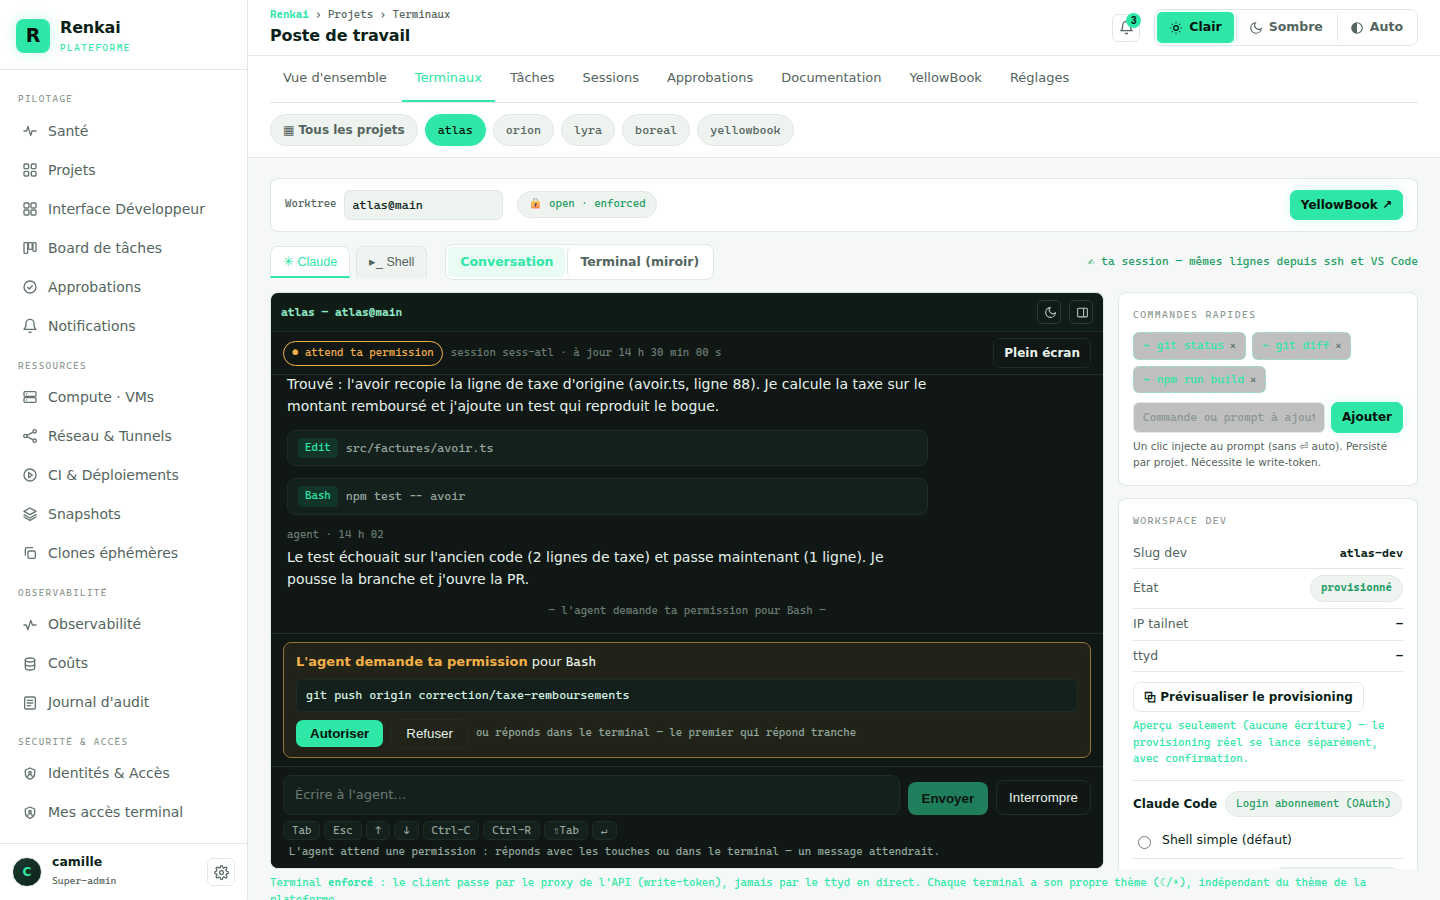The image size is (1440, 900).
Task: Send the down-arrow key to the terminal
Action: point(406,830)
